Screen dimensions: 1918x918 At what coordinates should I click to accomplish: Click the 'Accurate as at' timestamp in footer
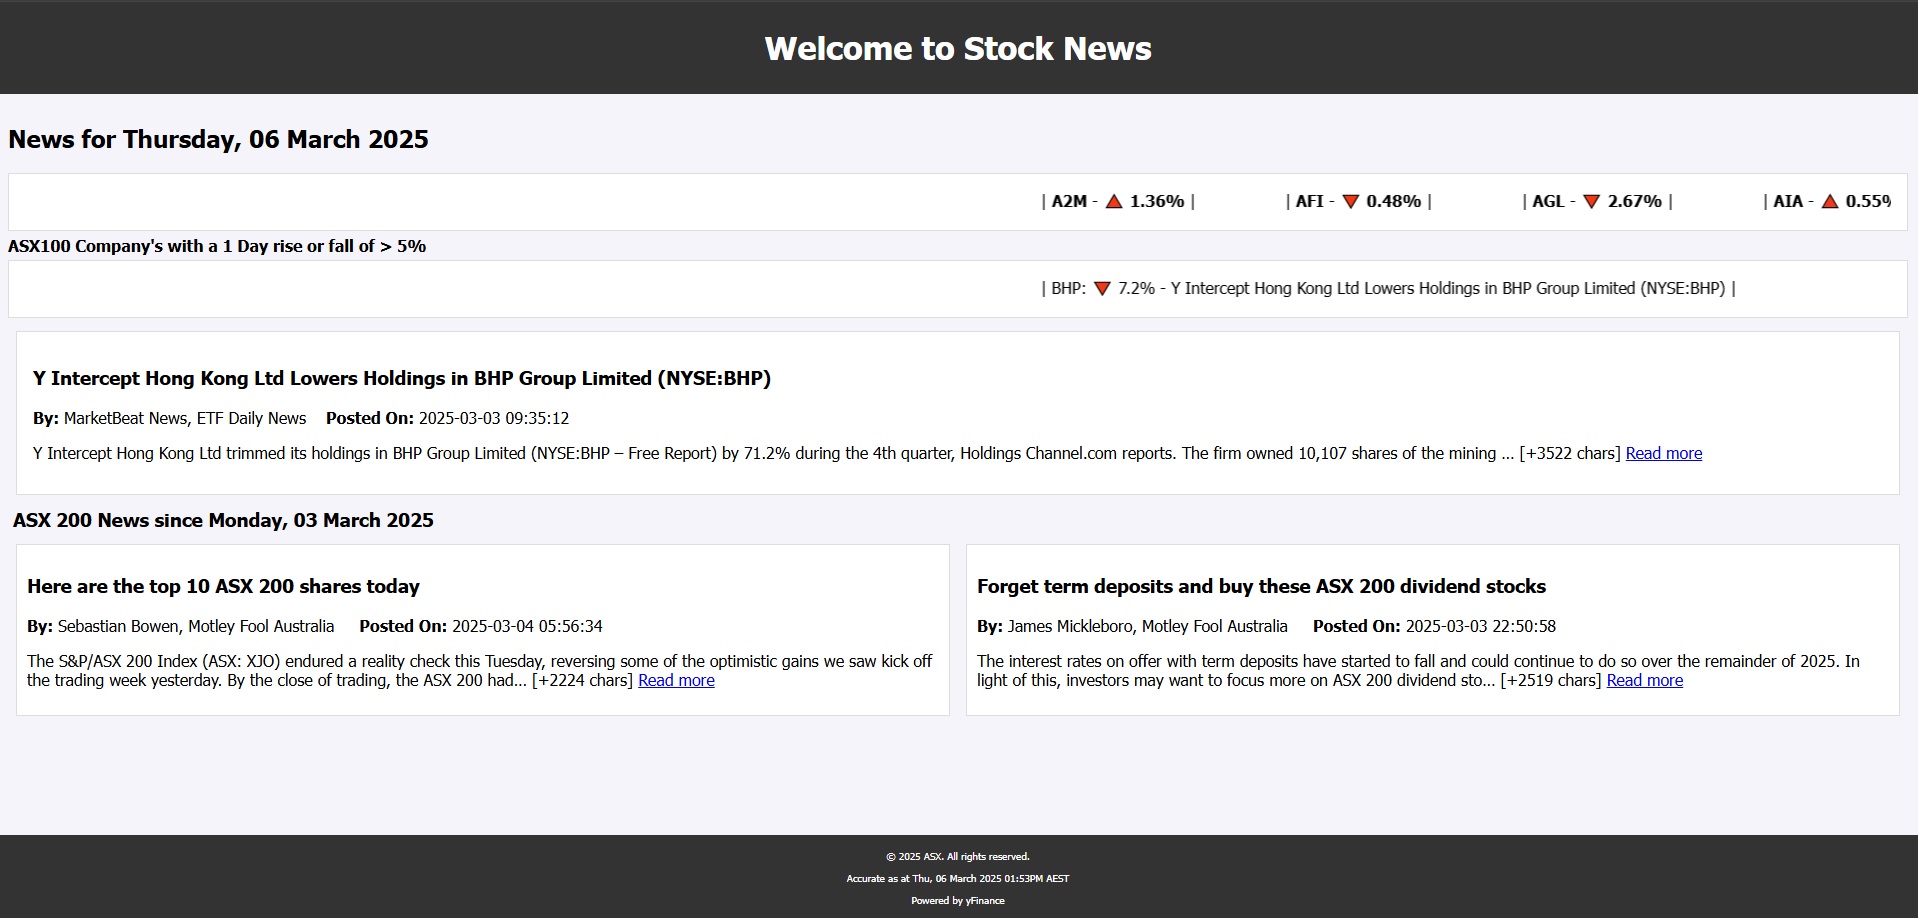click(x=958, y=878)
